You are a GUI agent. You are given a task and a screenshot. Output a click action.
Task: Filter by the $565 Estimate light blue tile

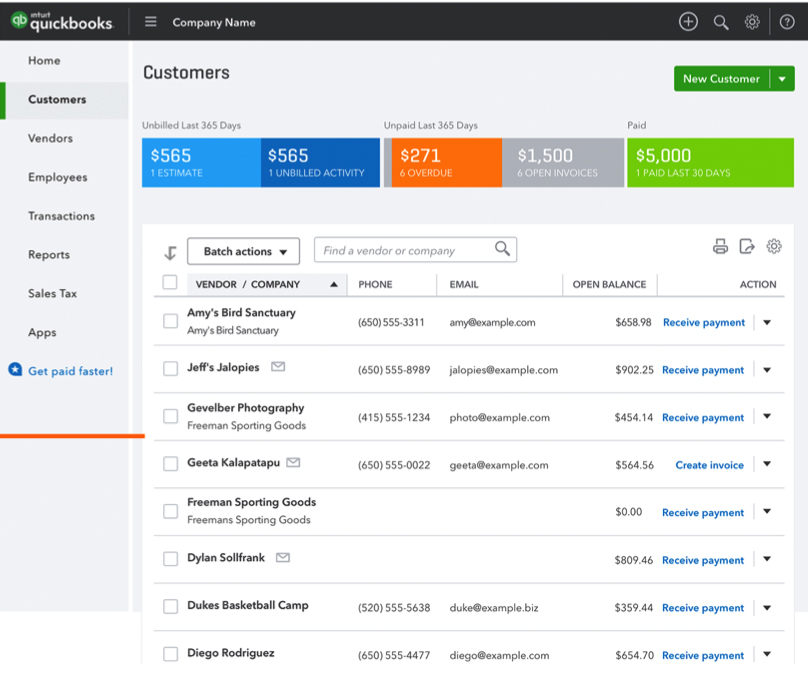pyautogui.click(x=201, y=162)
